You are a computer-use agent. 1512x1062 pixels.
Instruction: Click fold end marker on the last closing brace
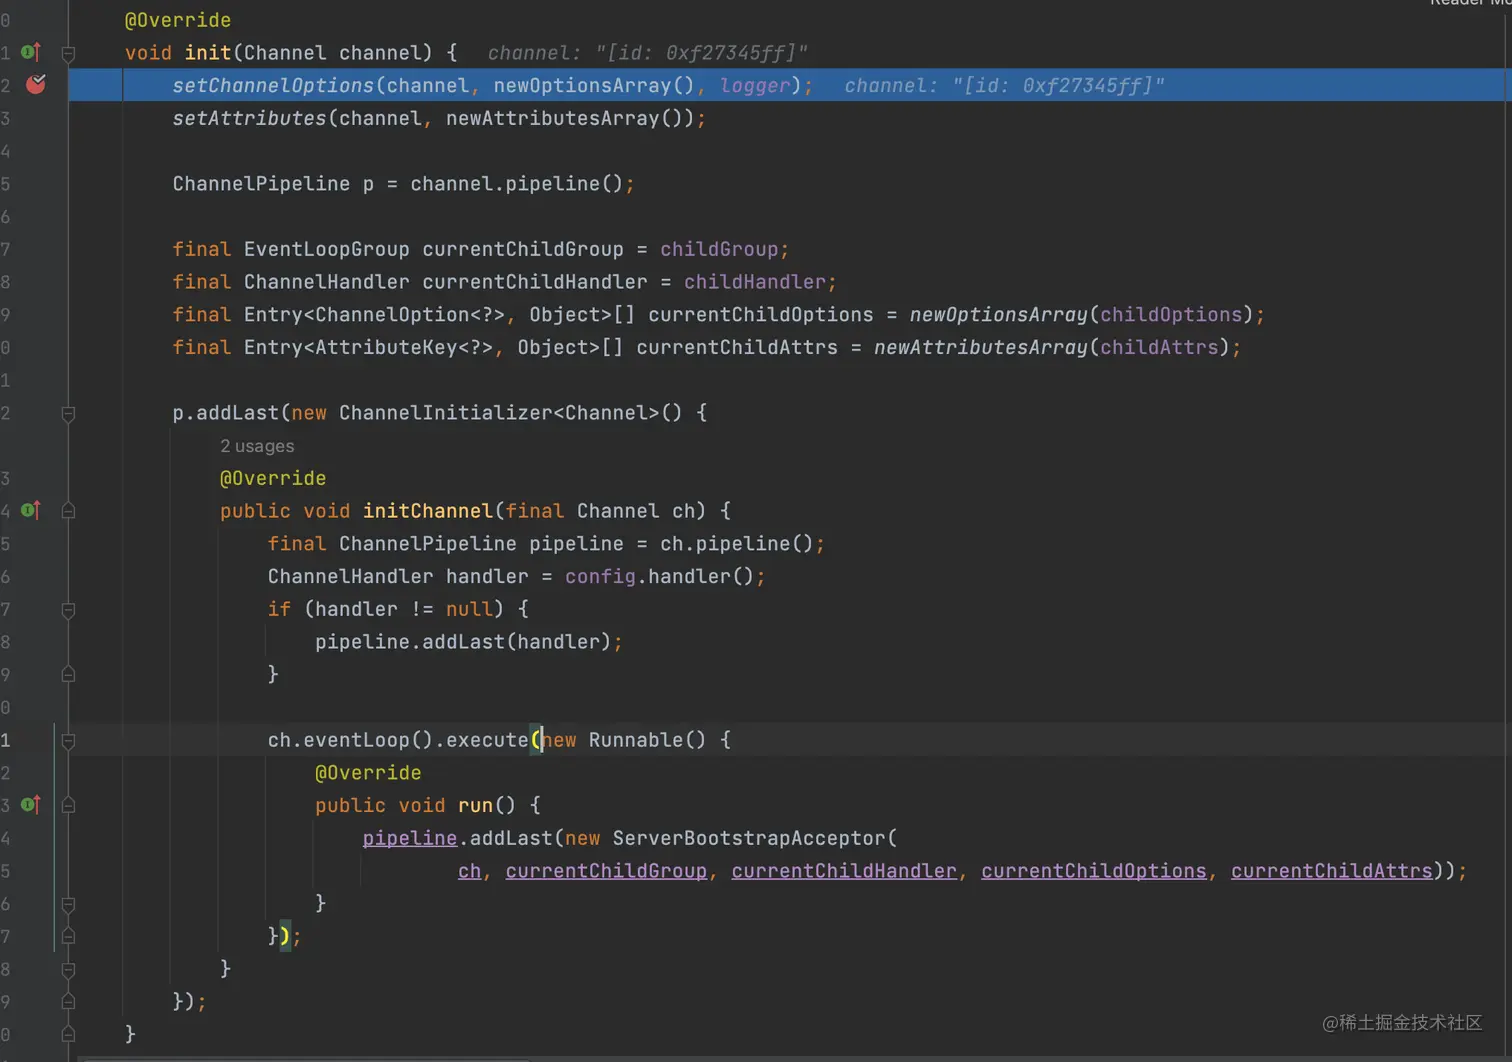(68, 1034)
